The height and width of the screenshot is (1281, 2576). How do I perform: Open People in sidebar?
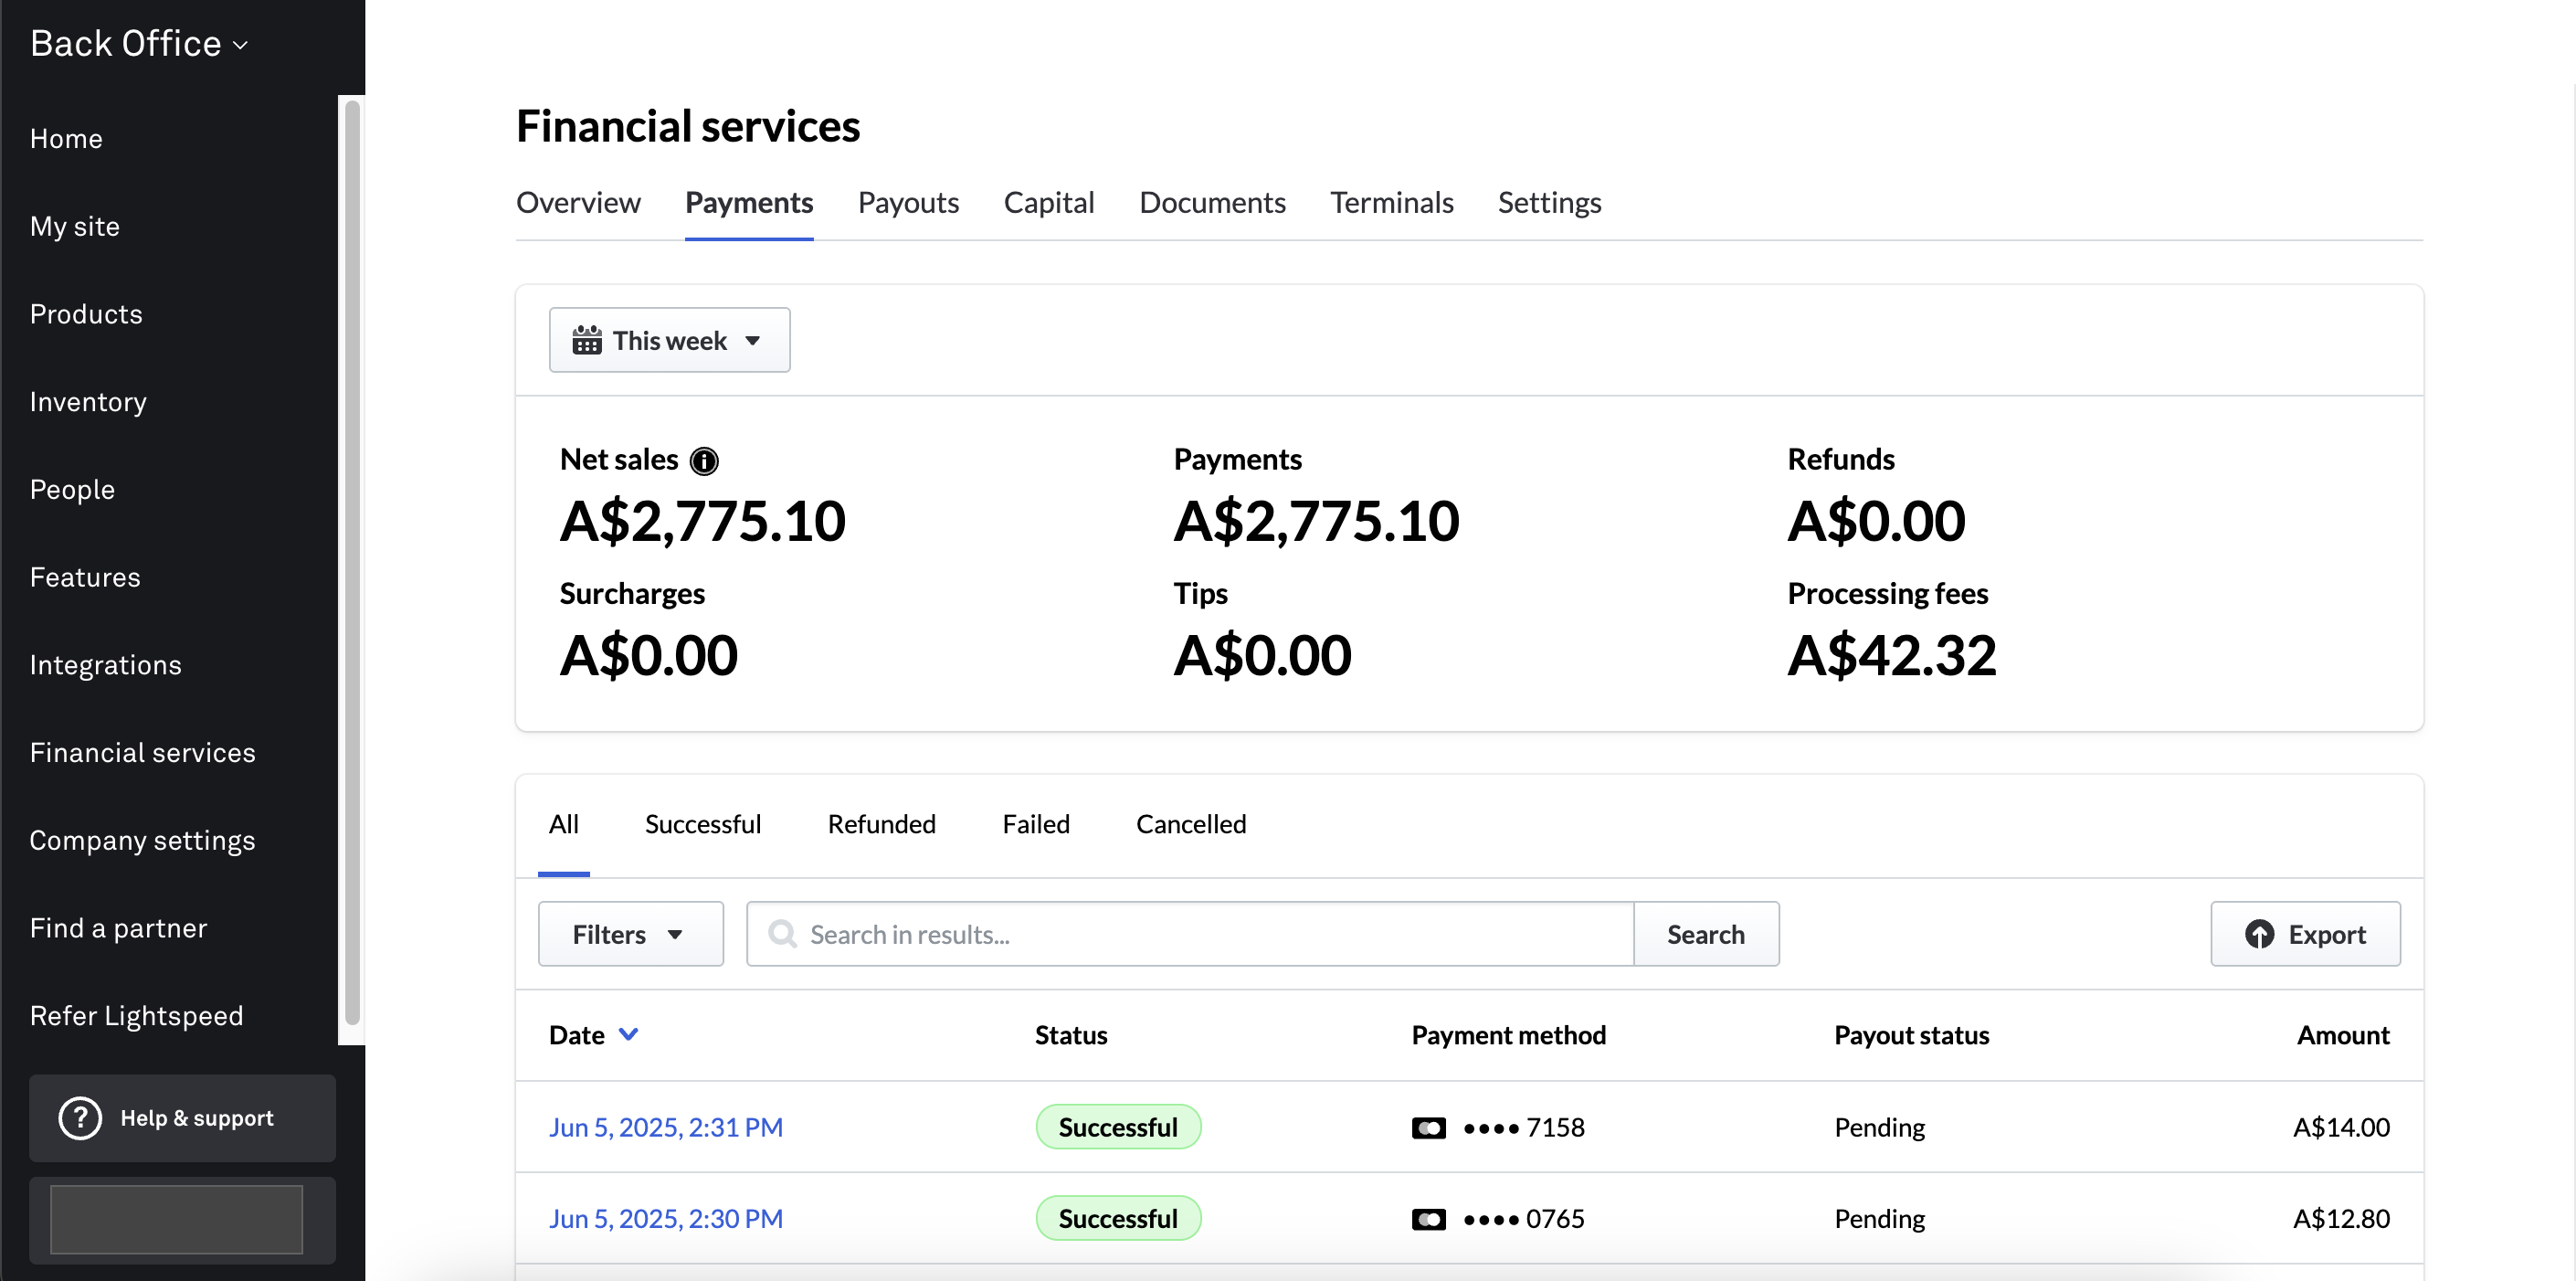point(72,490)
